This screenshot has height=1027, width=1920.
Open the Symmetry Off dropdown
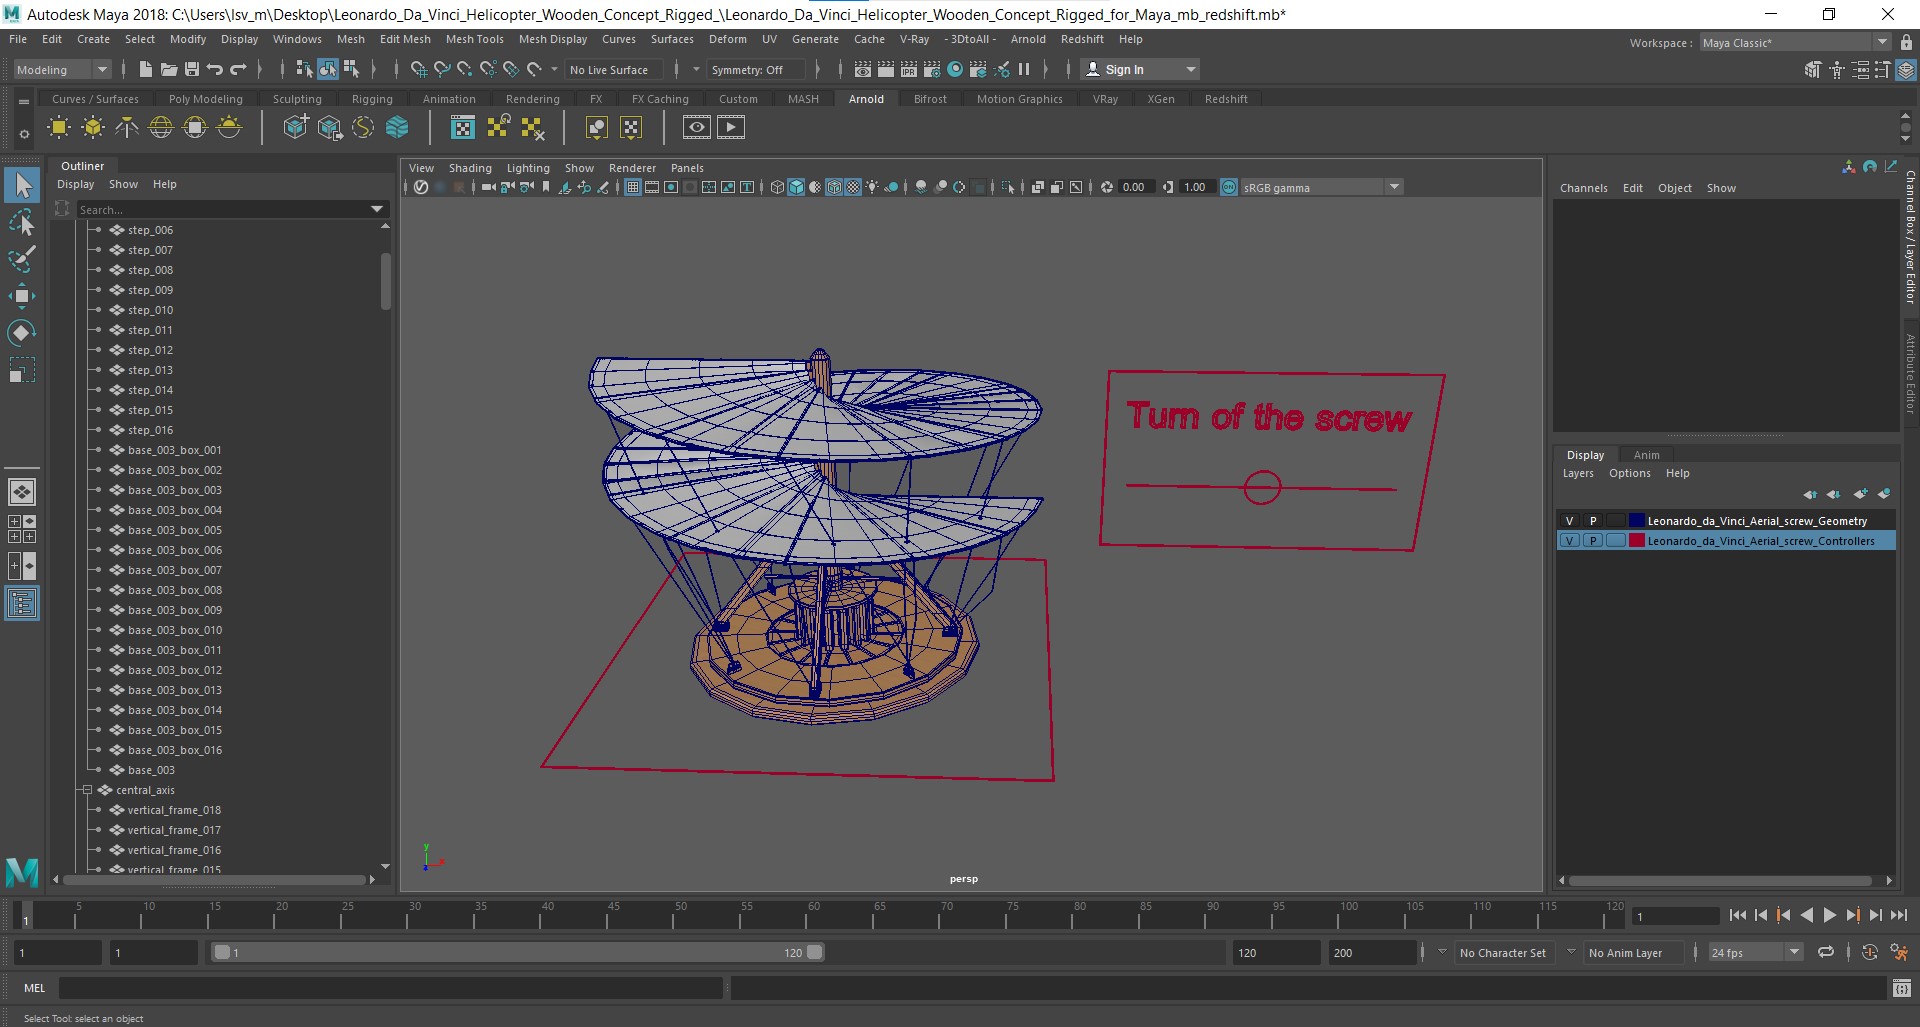coord(755,69)
